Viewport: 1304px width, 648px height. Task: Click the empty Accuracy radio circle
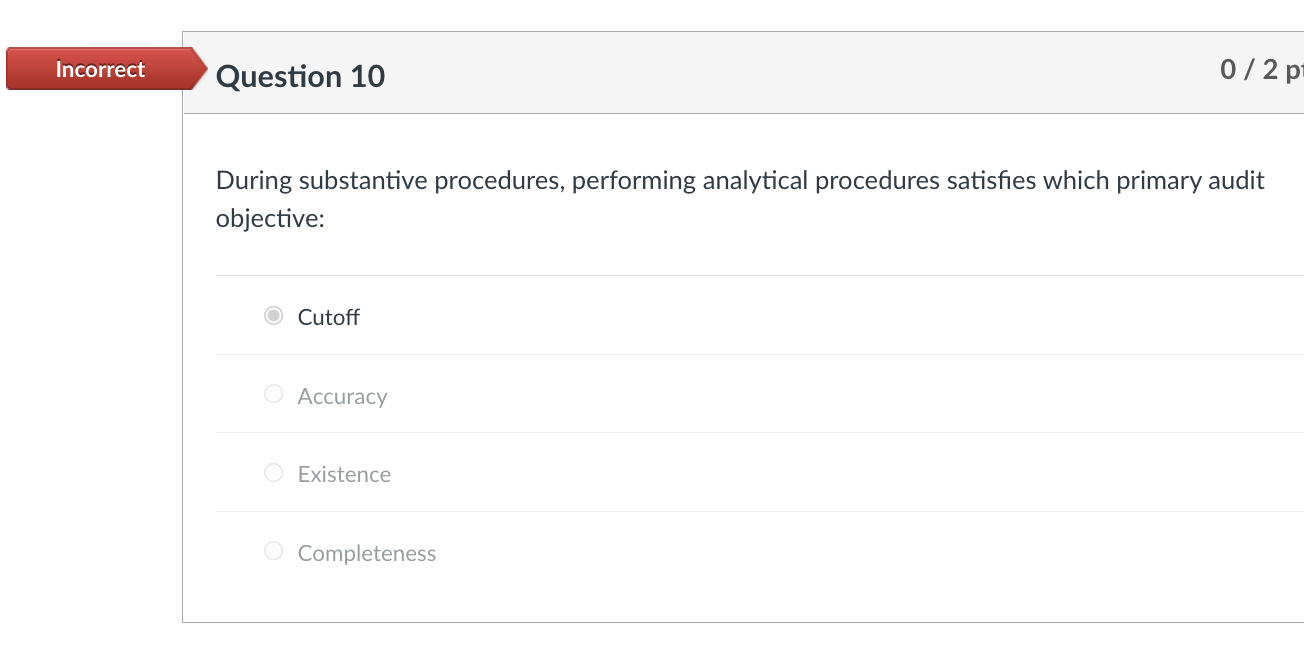273,393
